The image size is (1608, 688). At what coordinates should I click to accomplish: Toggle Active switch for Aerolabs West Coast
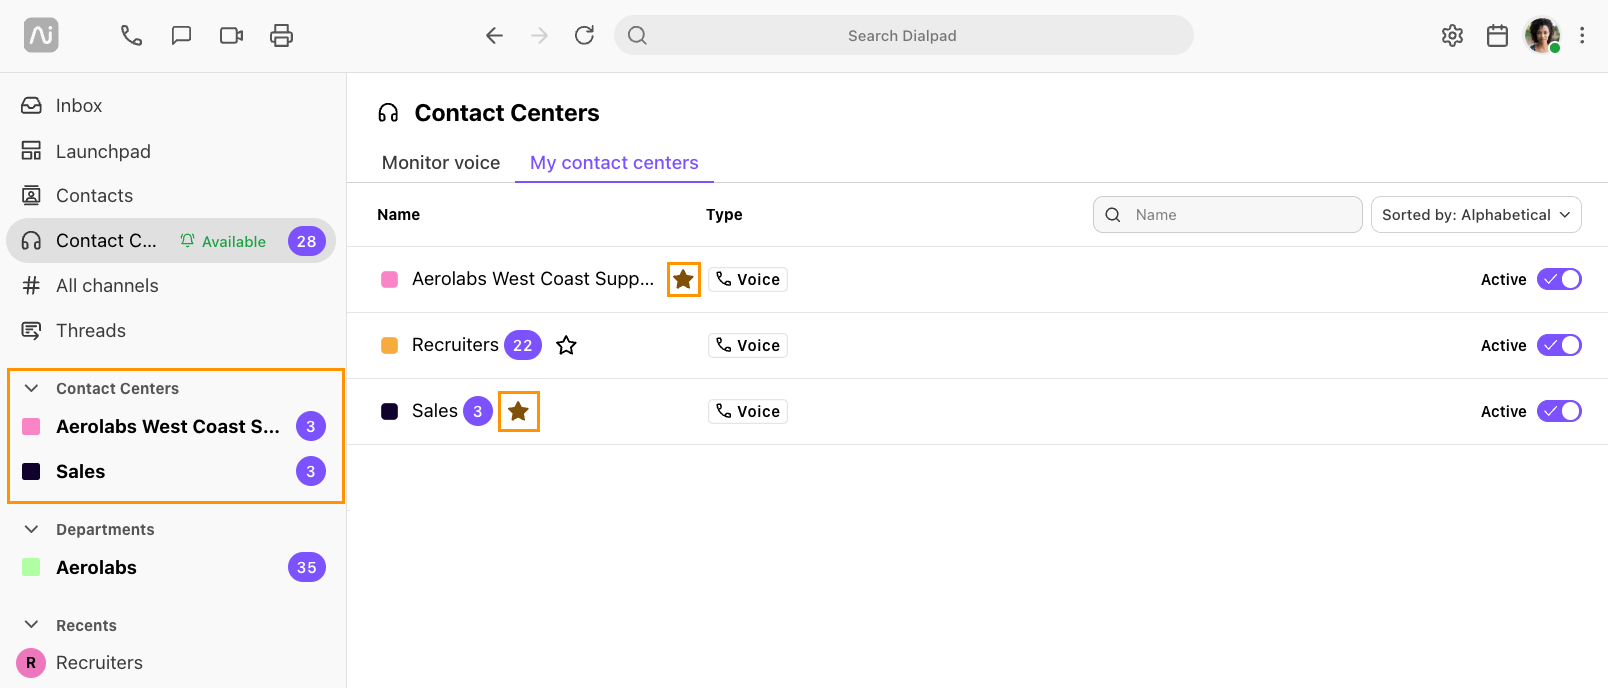pyautogui.click(x=1559, y=280)
